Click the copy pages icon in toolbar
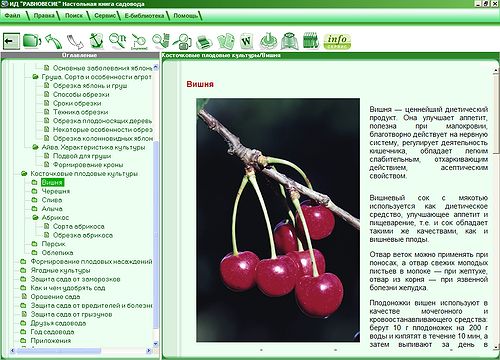Image resolution: width=500 pixels, height=360 pixels. (x=226, y=42)
